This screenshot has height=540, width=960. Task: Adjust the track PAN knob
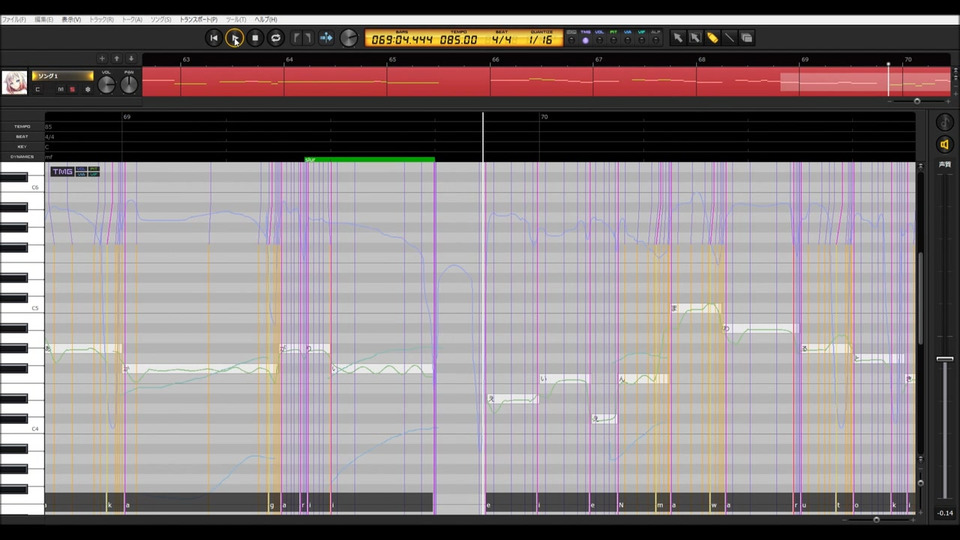click(129, 84)
